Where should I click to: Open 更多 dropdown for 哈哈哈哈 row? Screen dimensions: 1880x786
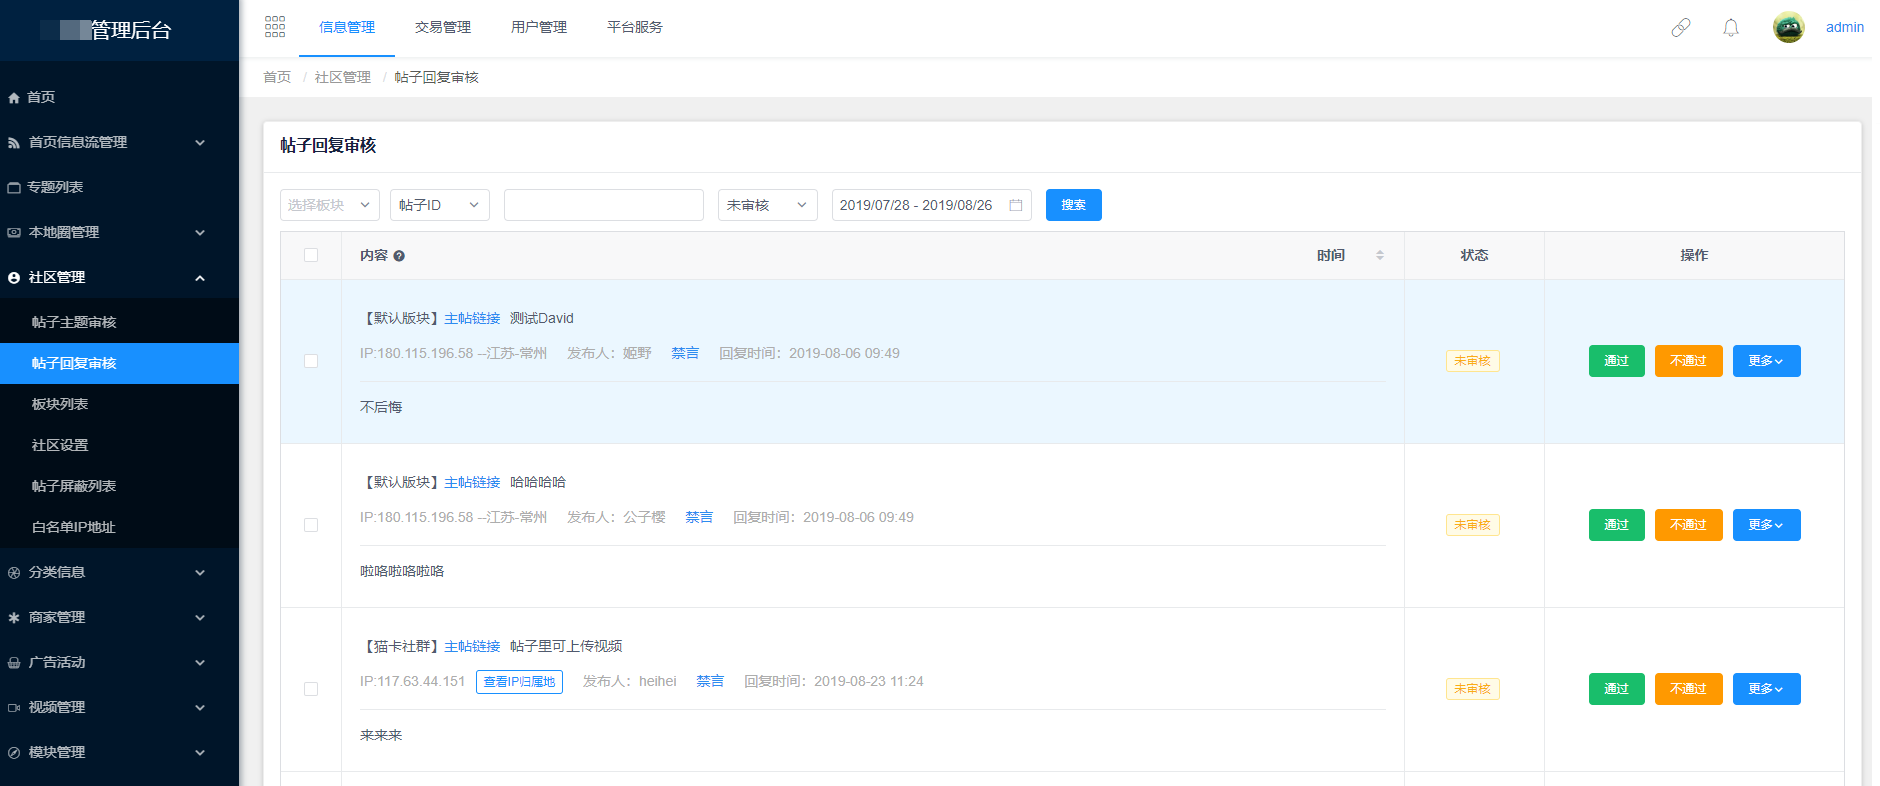click(x=1767, y=525)
